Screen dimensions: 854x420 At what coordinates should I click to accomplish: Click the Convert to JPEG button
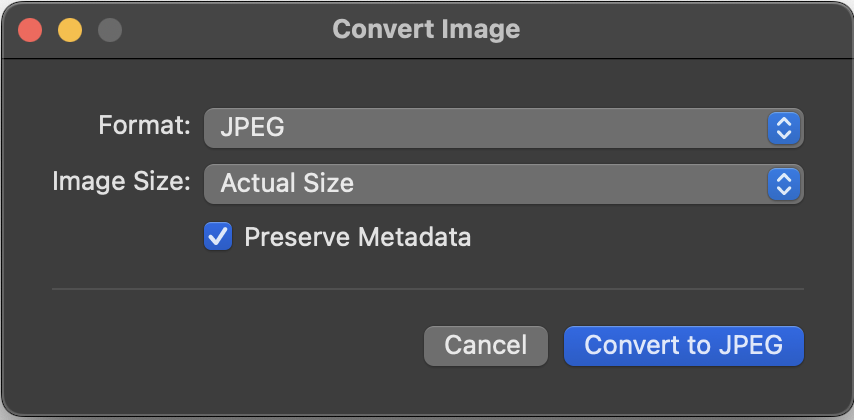684,345
